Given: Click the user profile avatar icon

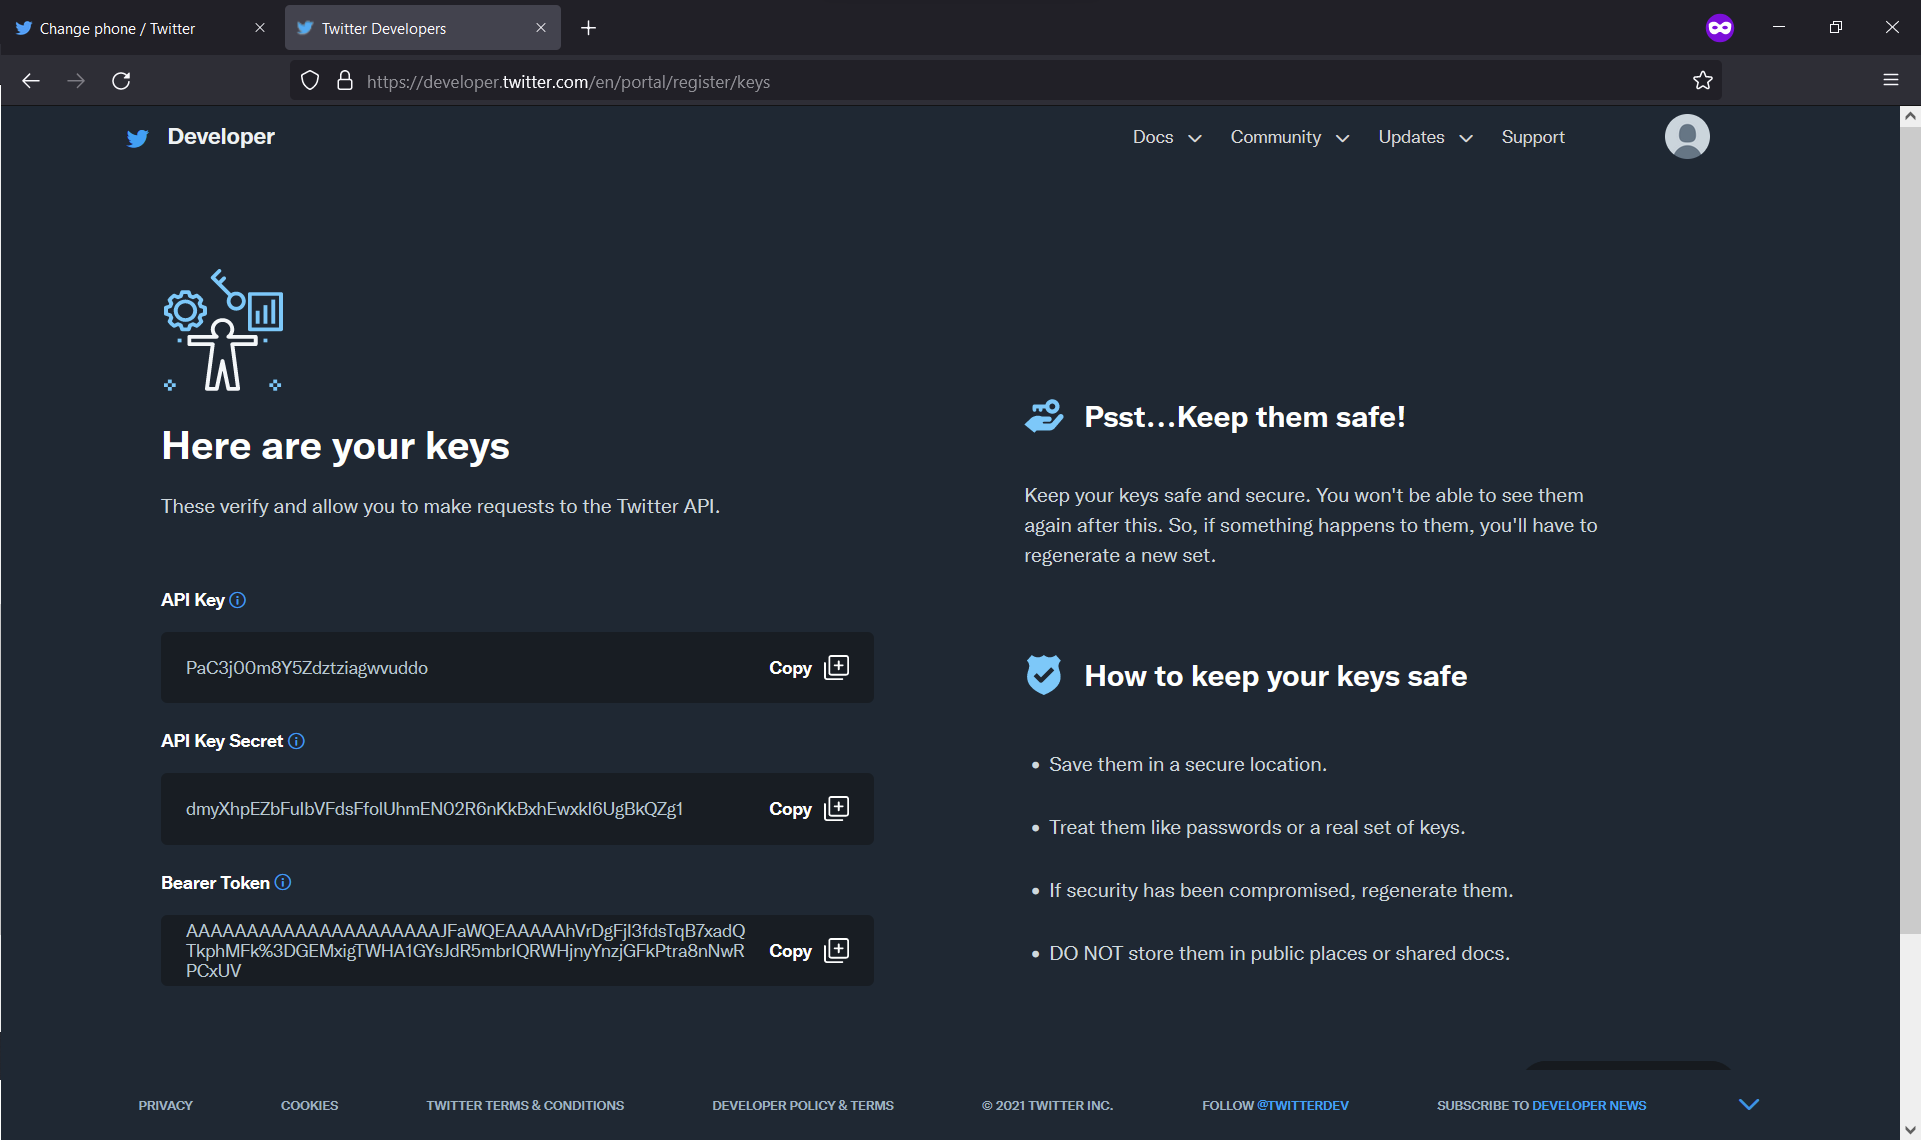Looking at the screenshot, I should 1686,137.
